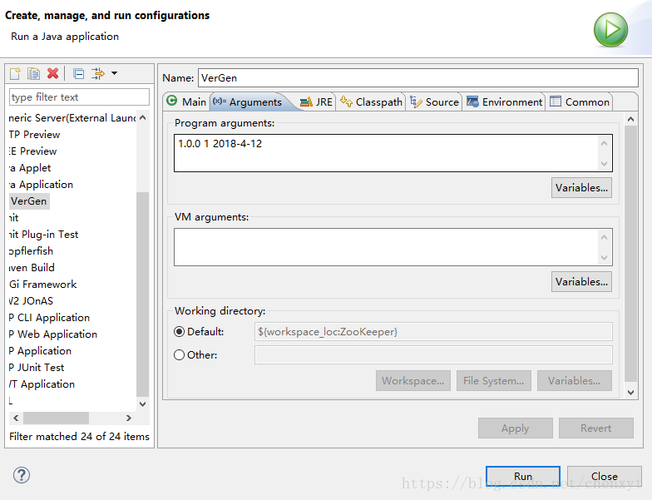This screenshot has width=652, height=500.
Task: Click the Duplicate launch configuration icon
Action: 33,74
